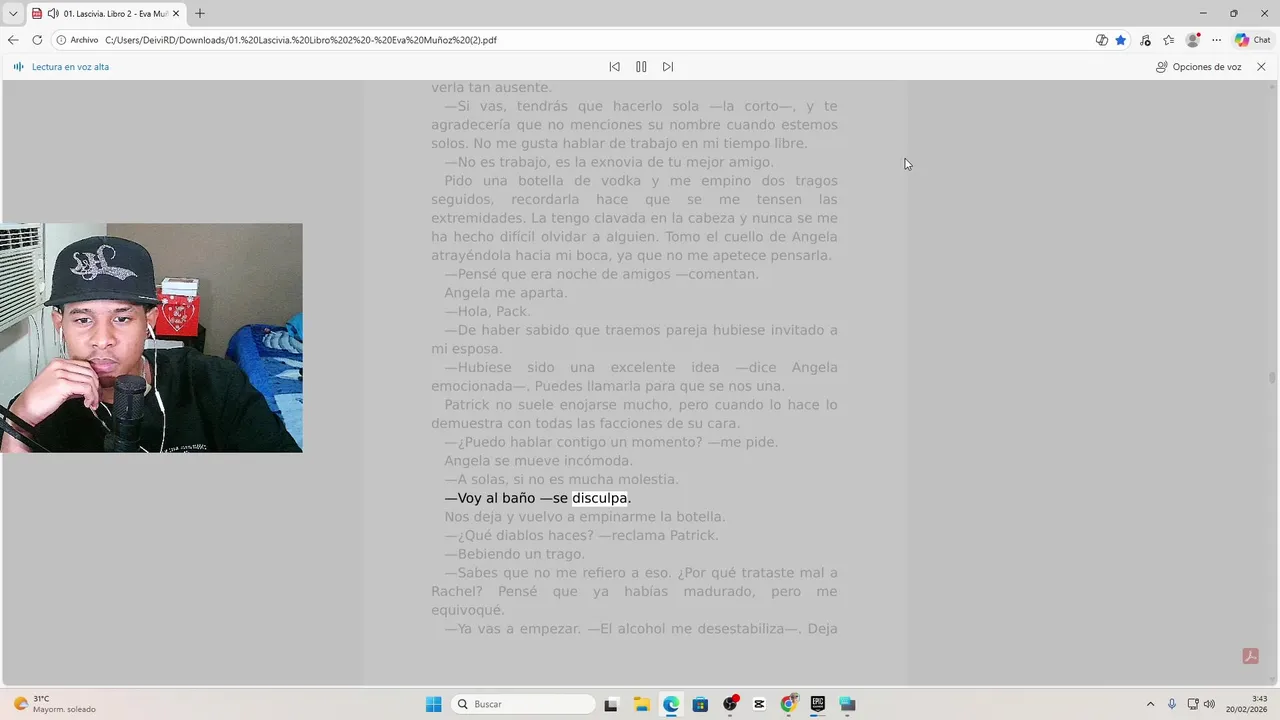Toggle the favorites star for this page

tap(1121, 40)
